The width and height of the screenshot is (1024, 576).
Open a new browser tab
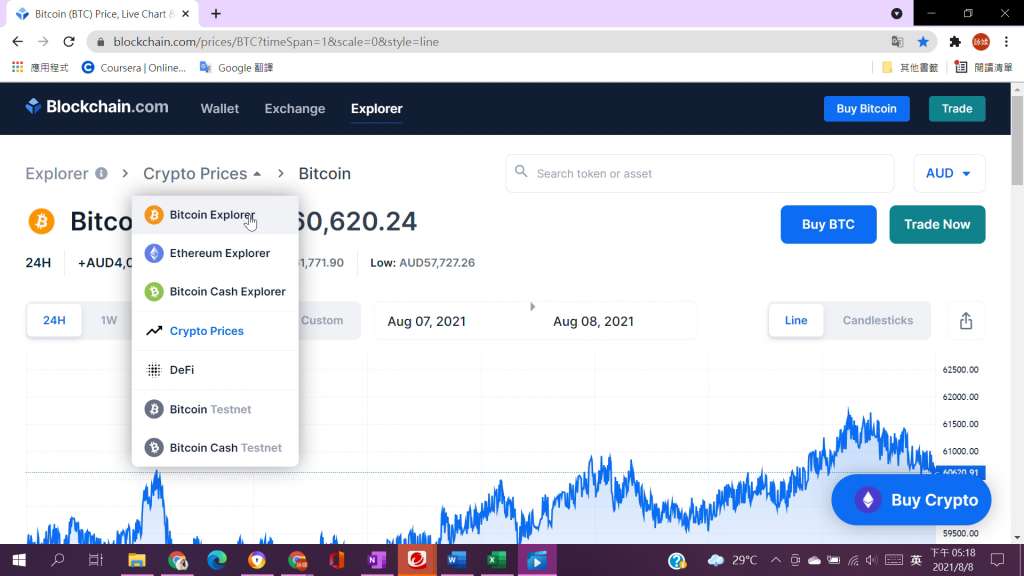tap(216, 14)
